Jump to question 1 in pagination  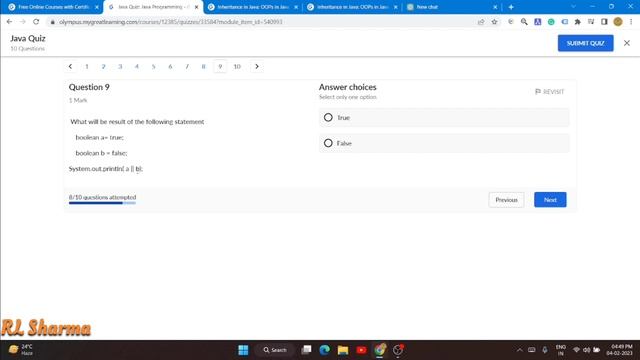[x=87, y=67]
